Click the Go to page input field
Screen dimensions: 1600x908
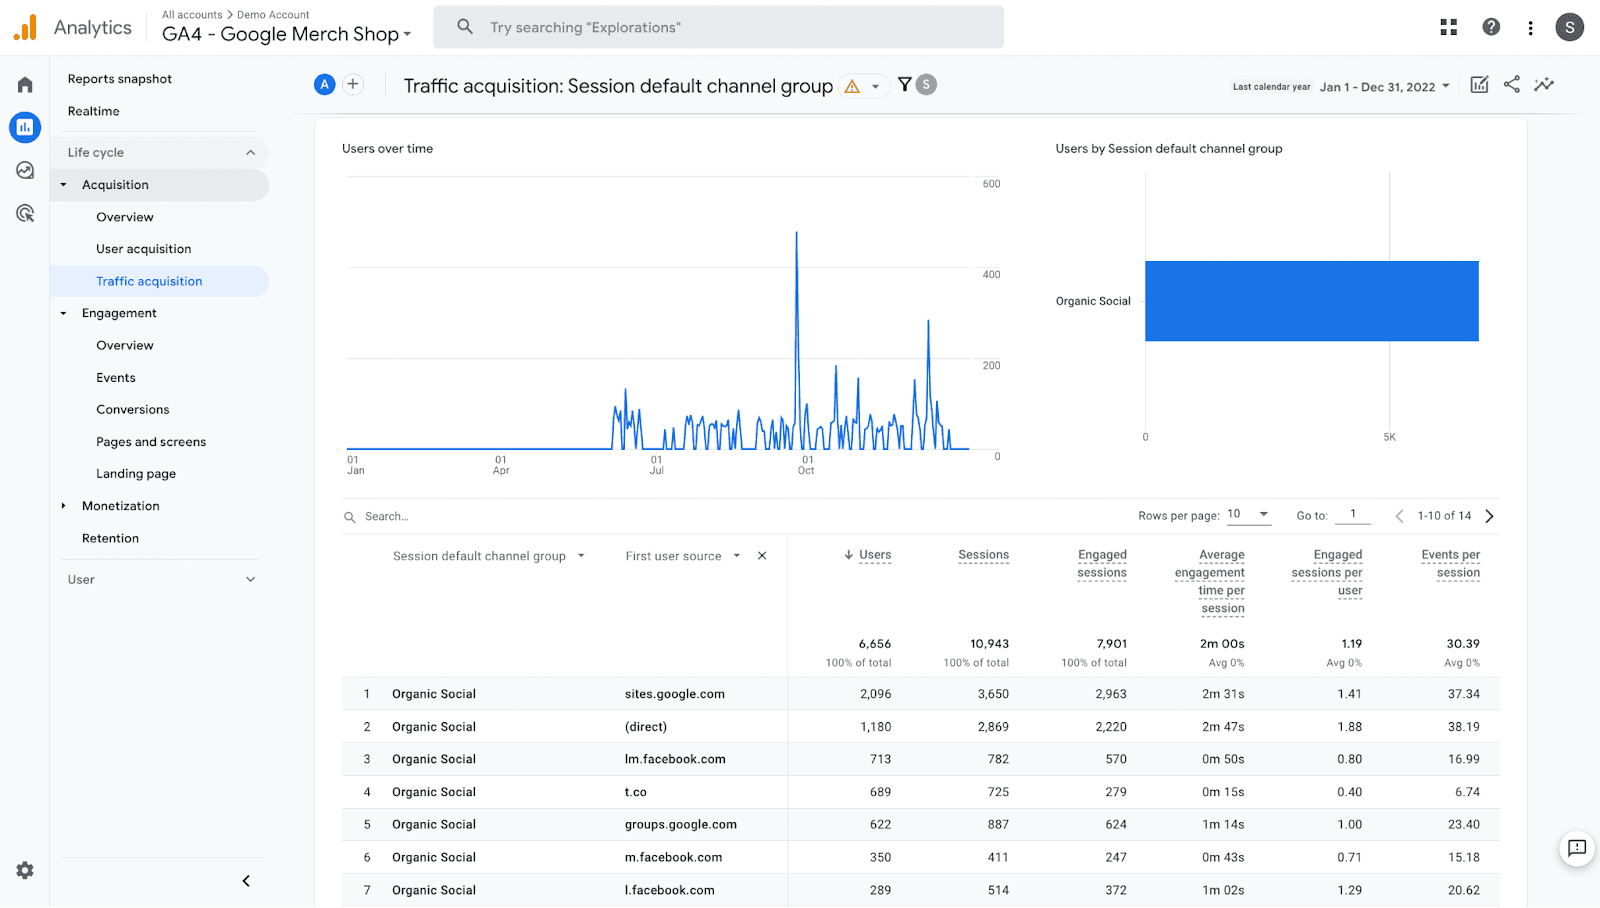pos(1353,514)
